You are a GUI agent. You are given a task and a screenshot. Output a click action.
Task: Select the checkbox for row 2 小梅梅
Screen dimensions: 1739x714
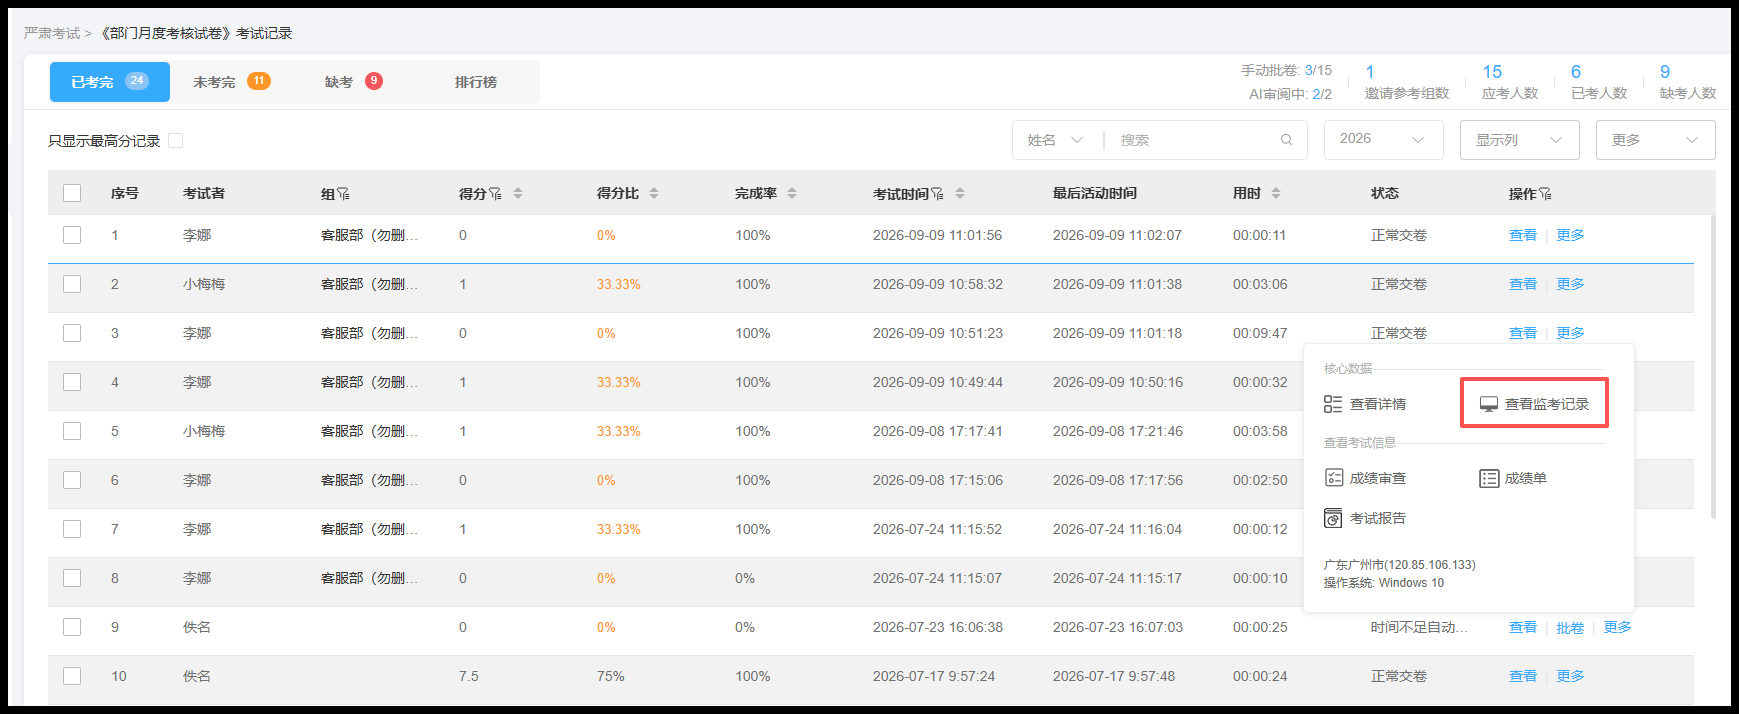click(72, 284)
